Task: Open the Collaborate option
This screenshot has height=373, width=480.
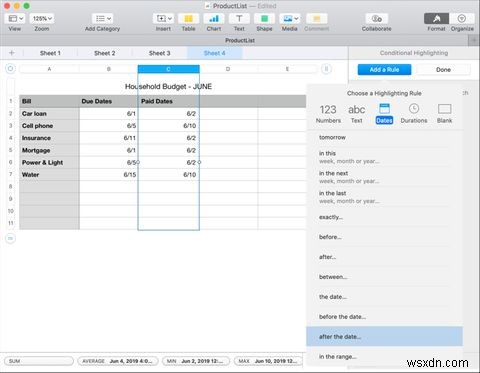Action: (x=377, y=19)
